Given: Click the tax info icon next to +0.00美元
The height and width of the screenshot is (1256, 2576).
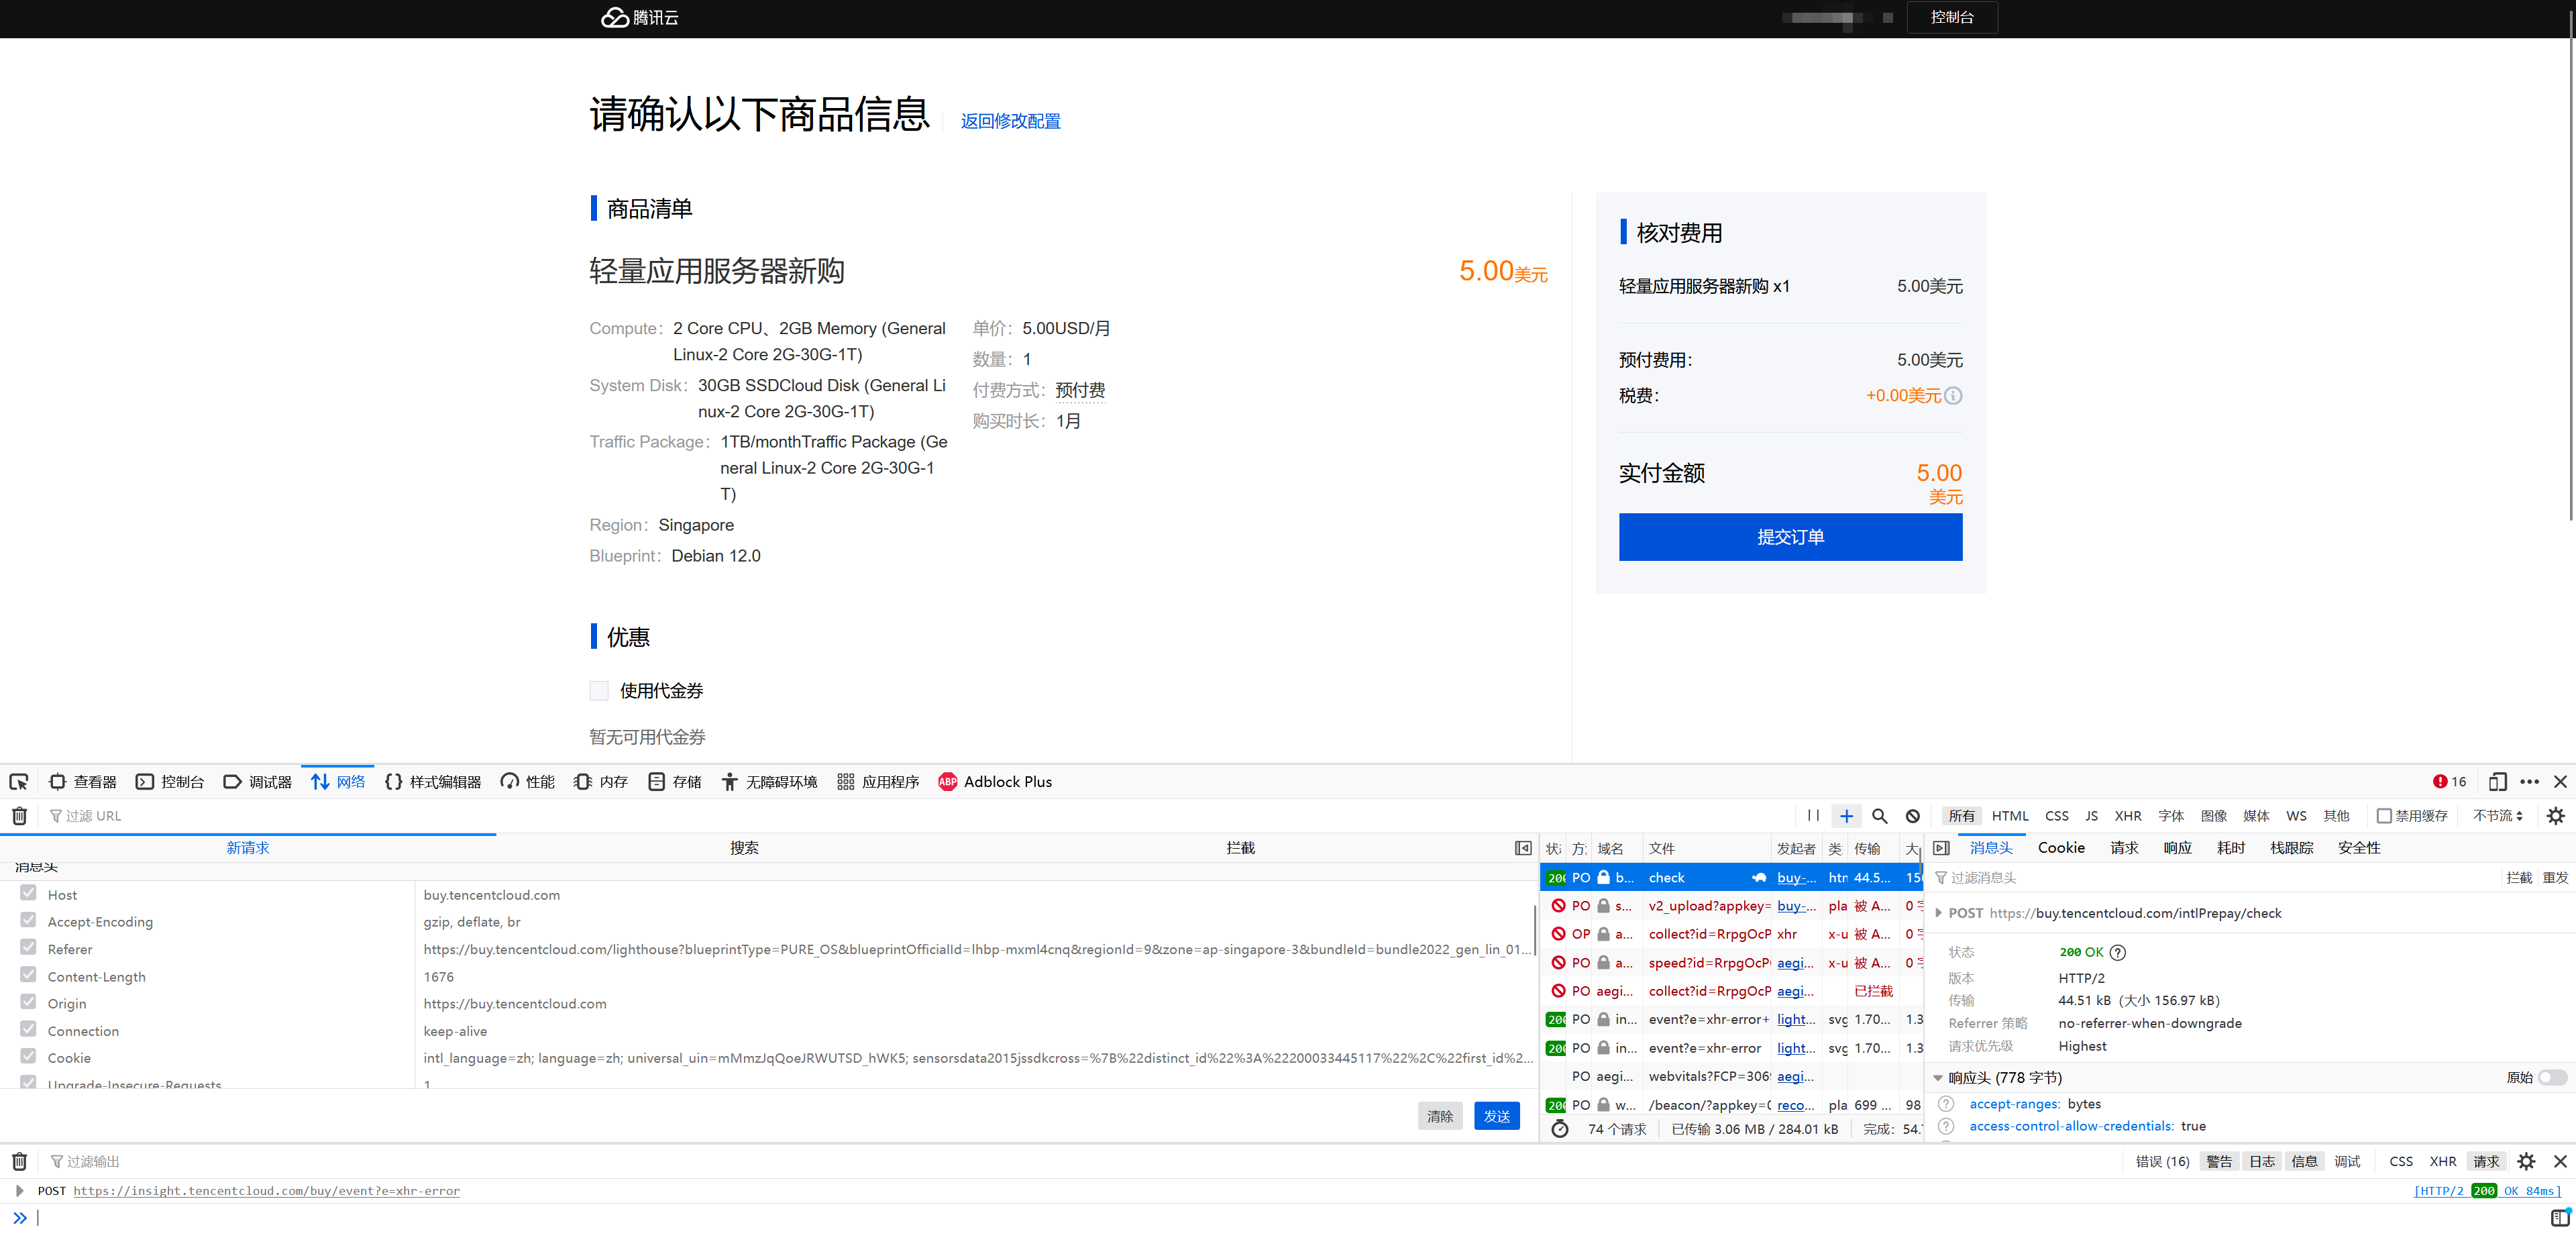Looking at the screenshot, I should click(1953, 396).
